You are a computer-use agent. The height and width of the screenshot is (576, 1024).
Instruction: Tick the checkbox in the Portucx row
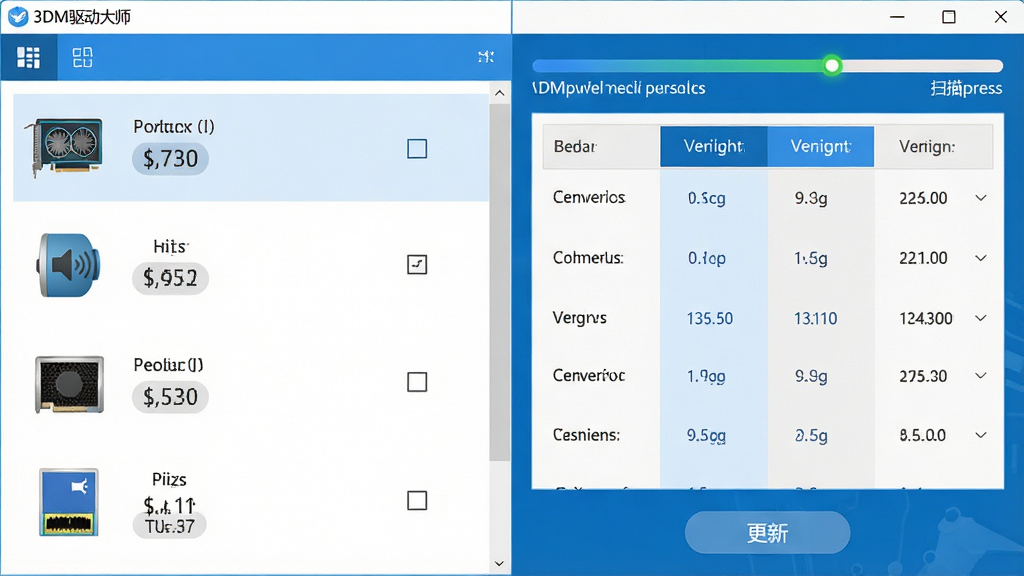[x=417, y=149]
